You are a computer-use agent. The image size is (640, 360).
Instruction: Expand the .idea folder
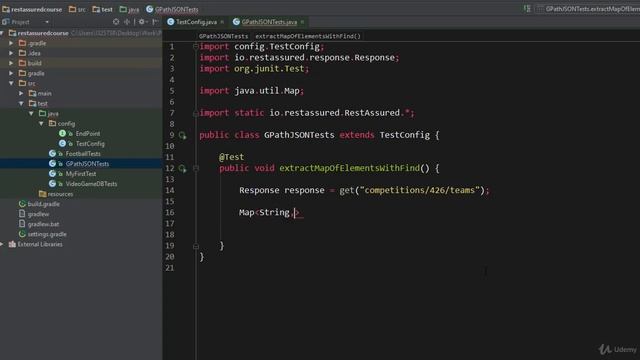11,53
